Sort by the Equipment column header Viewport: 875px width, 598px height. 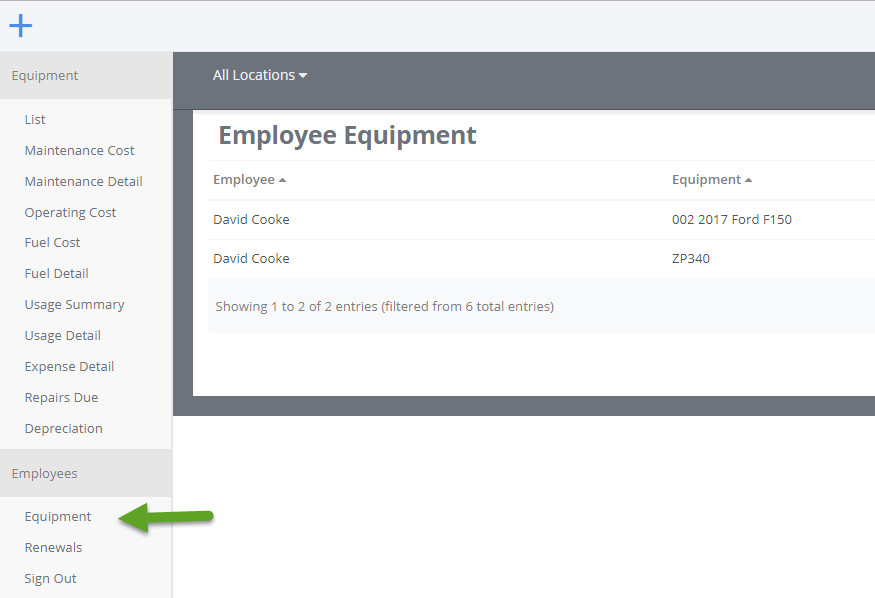711,180
